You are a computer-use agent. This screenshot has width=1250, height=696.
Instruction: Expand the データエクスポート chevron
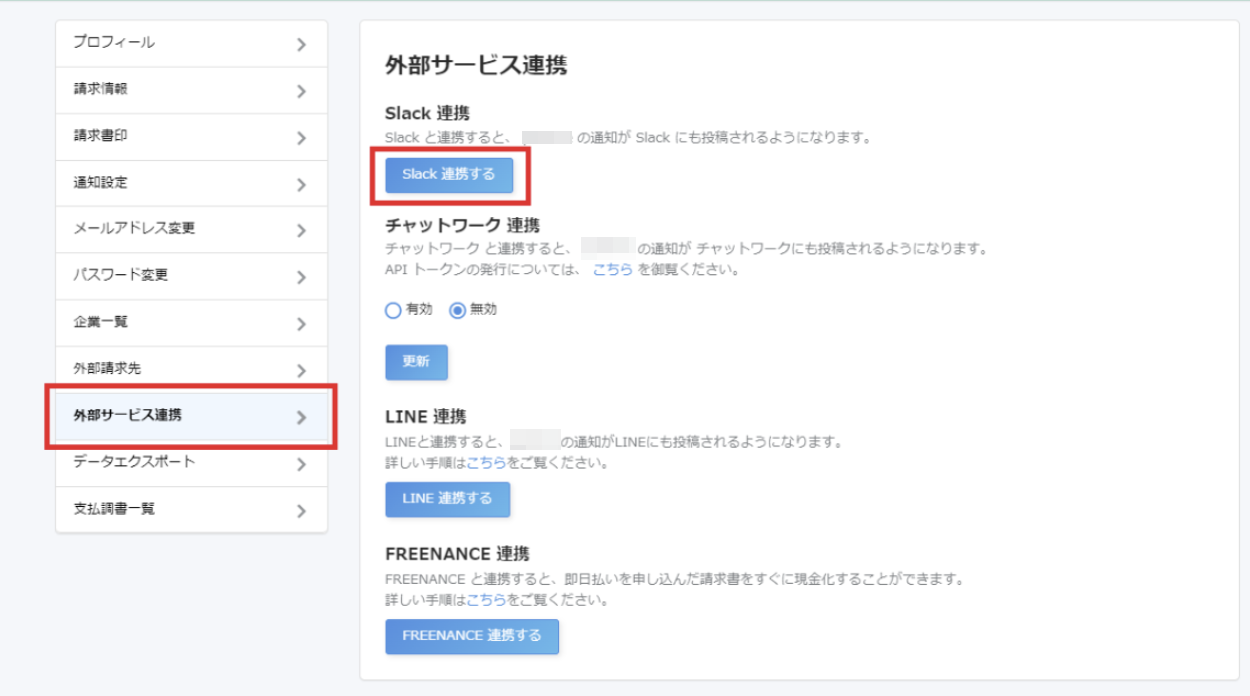coord(301,464)
